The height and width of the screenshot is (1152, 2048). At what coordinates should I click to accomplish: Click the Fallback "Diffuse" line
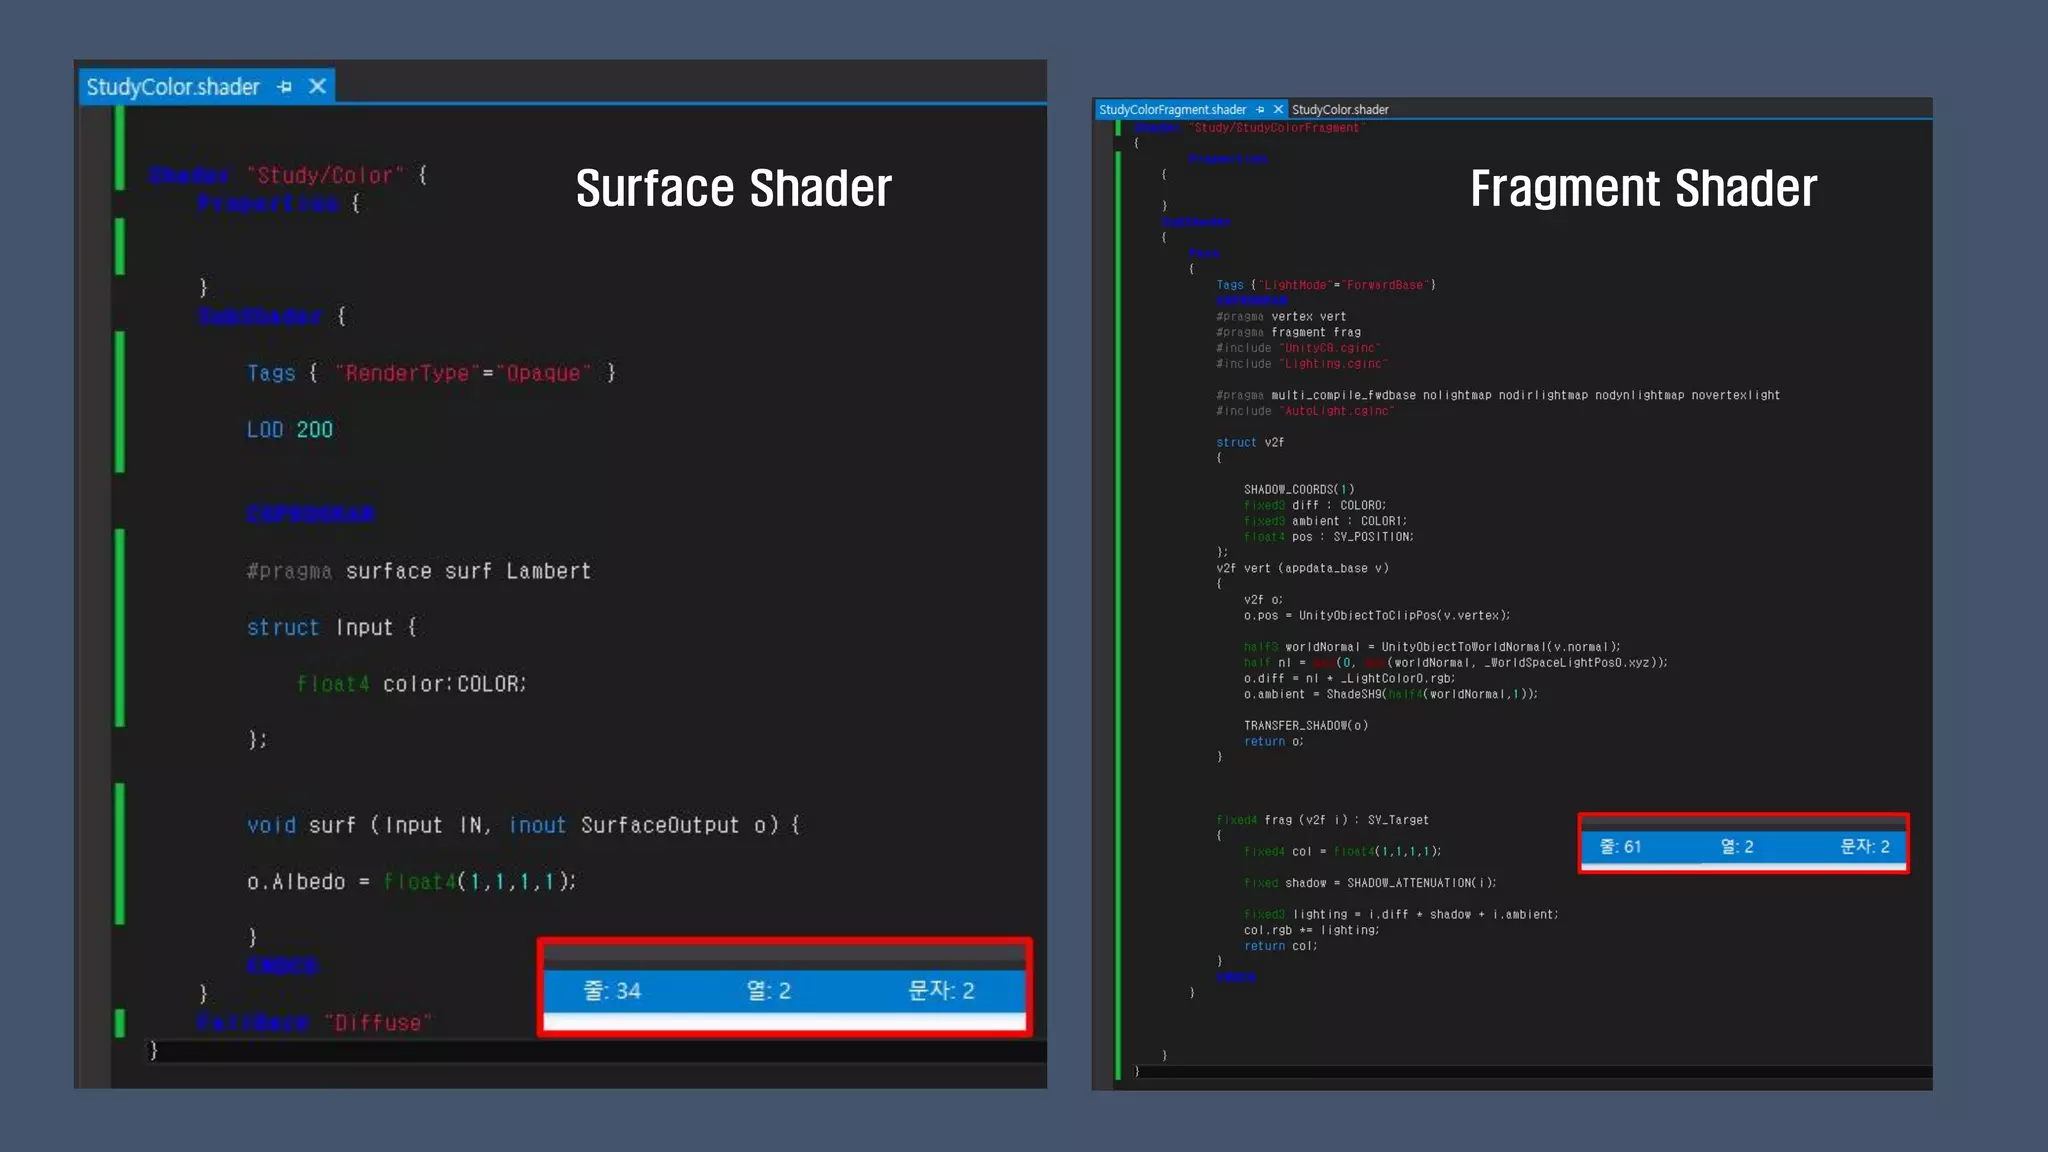click(x=314, y=1023)
